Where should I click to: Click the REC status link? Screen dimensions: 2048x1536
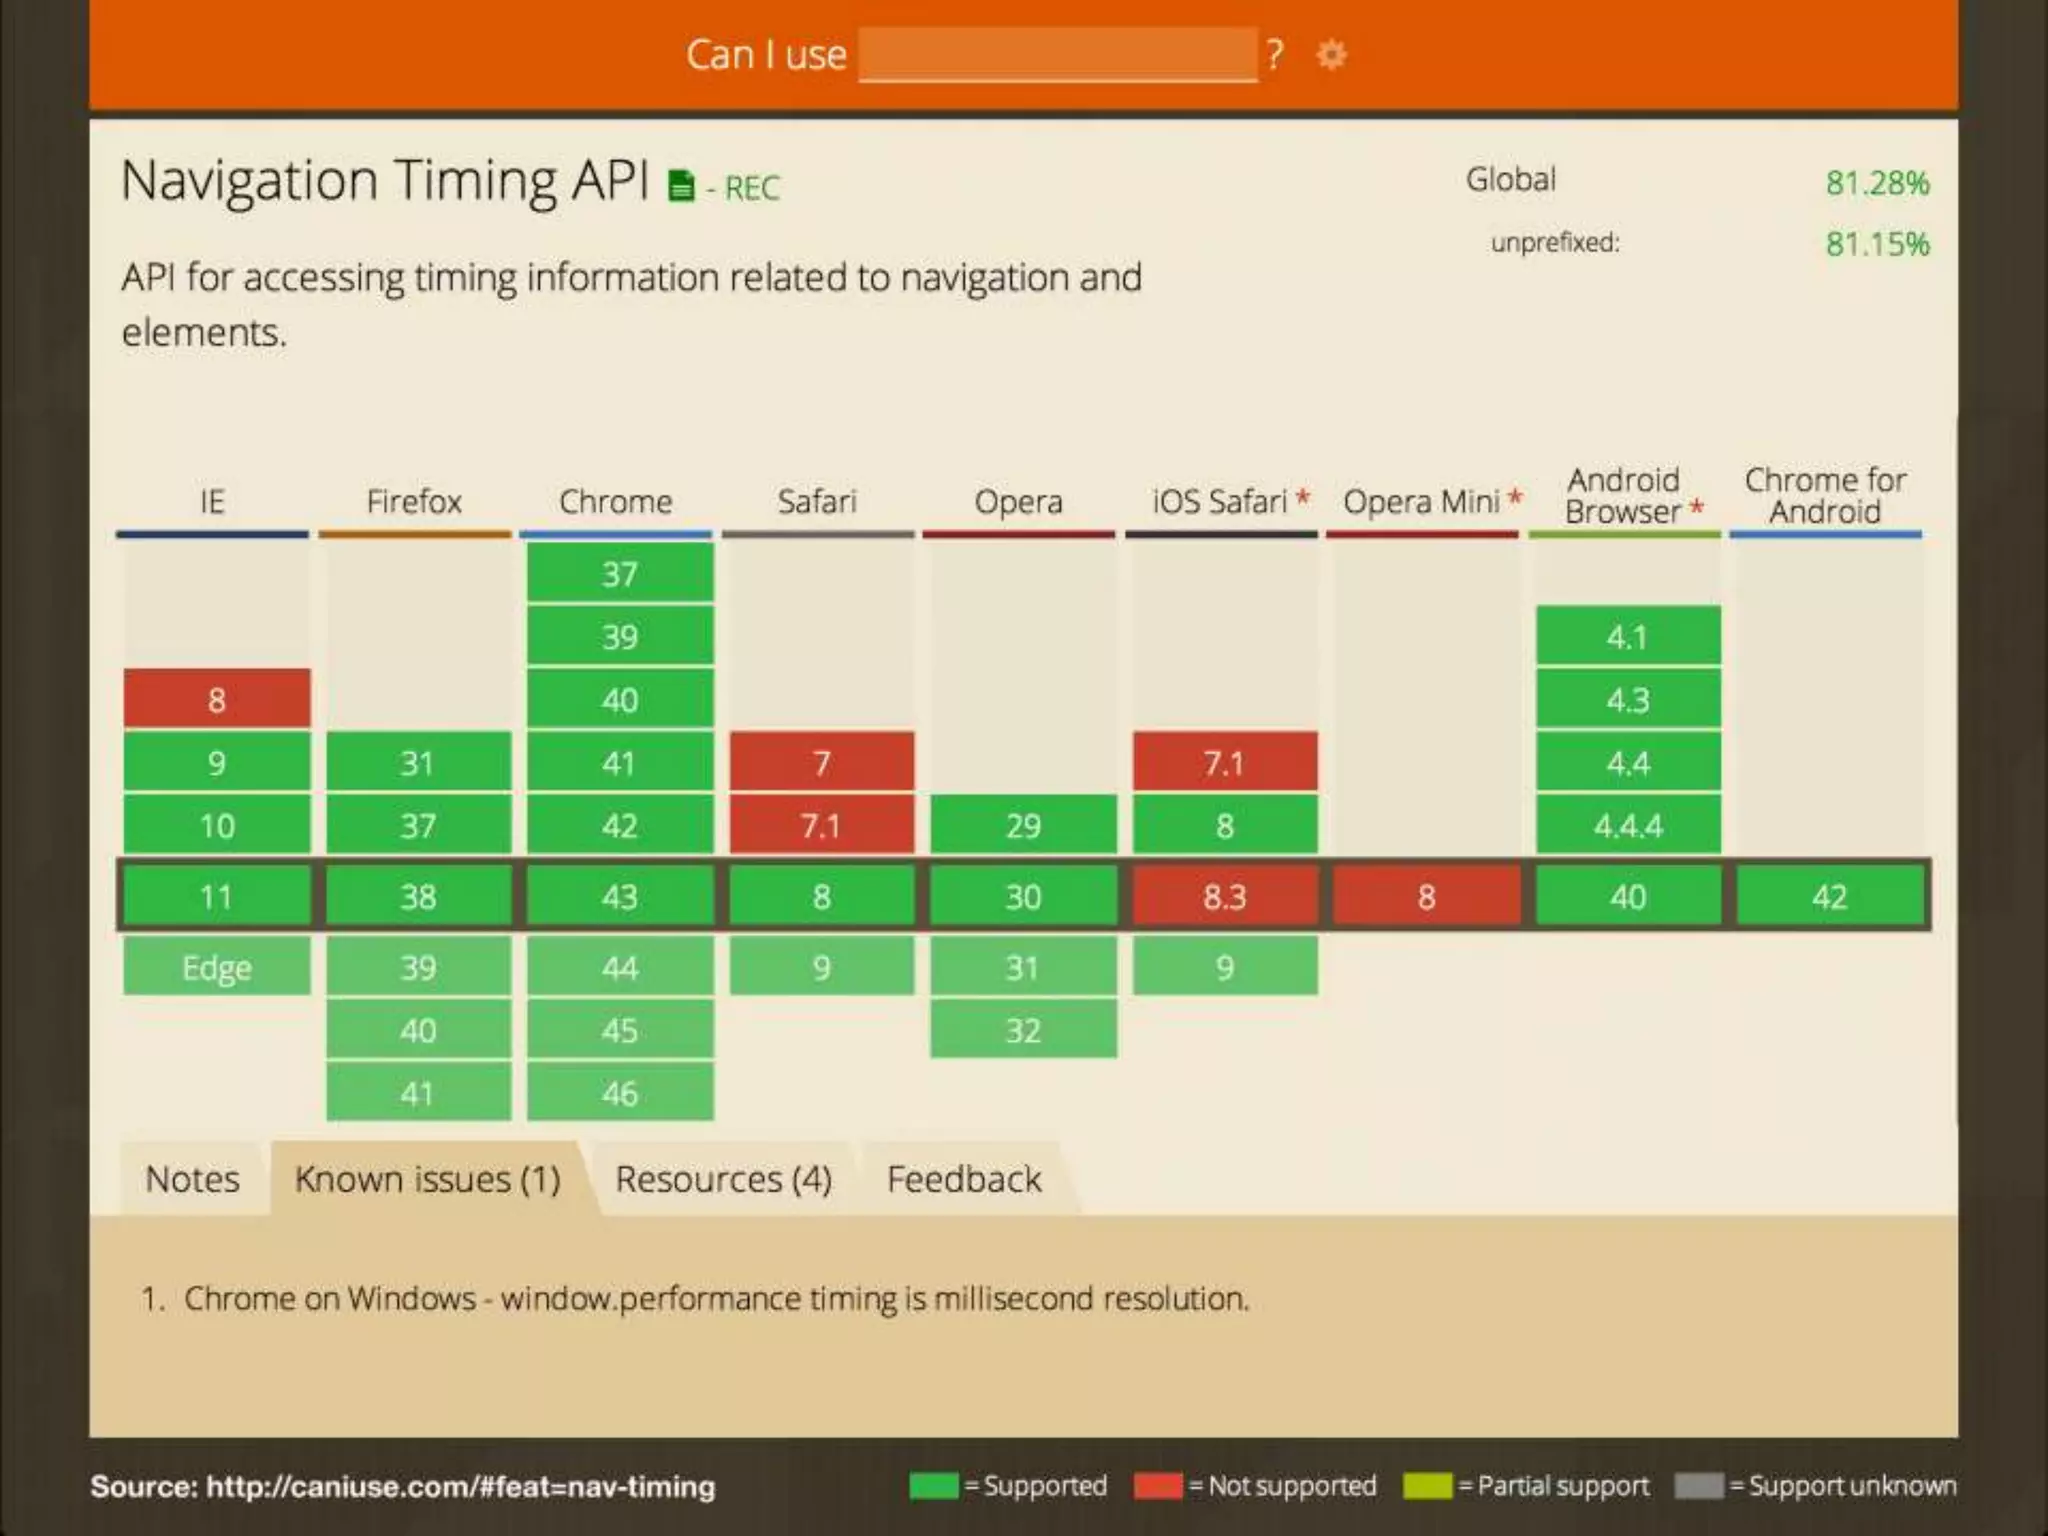point(751,188)
